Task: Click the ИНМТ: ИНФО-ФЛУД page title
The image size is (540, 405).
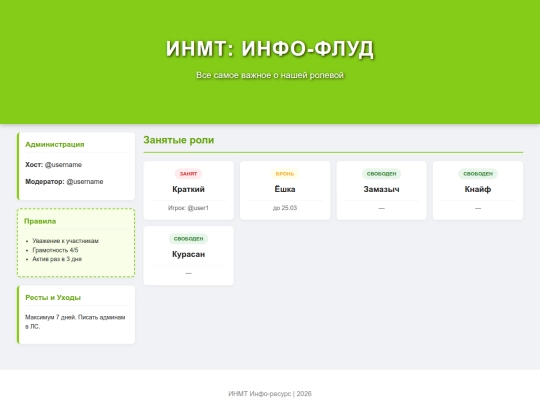Action: 270,49
